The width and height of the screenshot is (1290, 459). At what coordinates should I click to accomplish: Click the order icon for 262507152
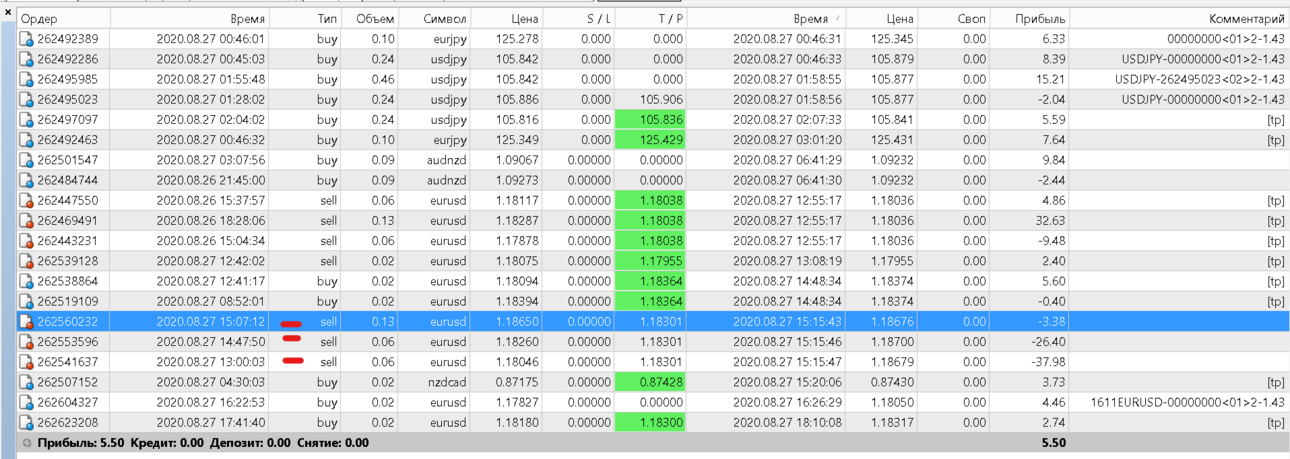coord(27,382)
